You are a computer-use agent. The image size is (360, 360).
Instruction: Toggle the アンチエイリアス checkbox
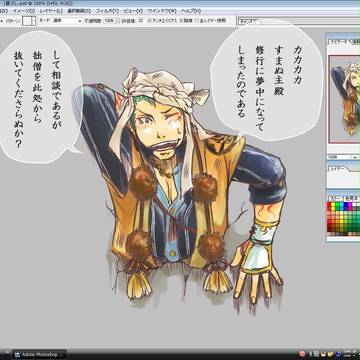[149, 21]
